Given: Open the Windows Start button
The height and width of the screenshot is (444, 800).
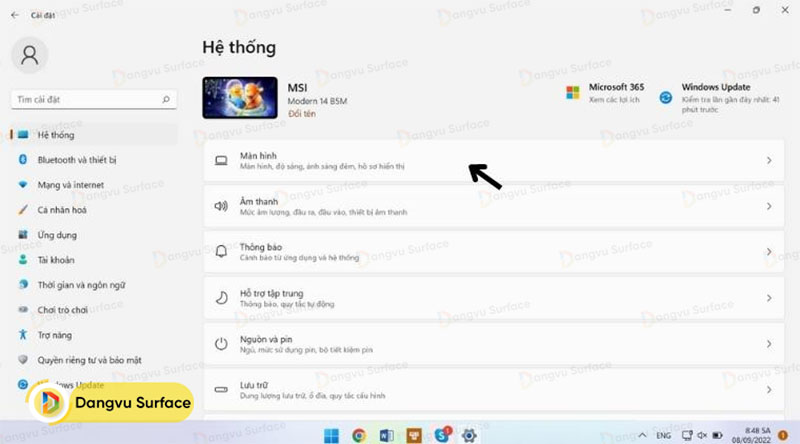Looking at the screenshot, I should (331, 435).
